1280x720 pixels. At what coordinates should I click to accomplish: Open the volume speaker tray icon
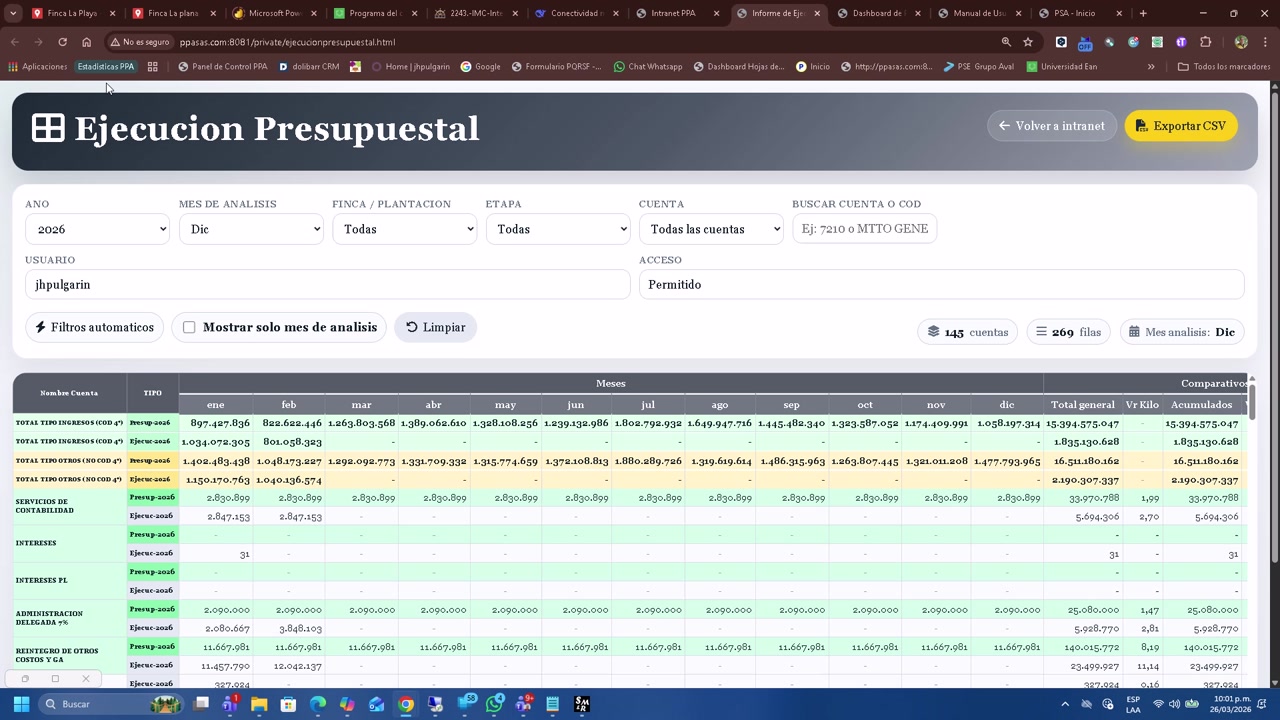[x=1174, y=704]
